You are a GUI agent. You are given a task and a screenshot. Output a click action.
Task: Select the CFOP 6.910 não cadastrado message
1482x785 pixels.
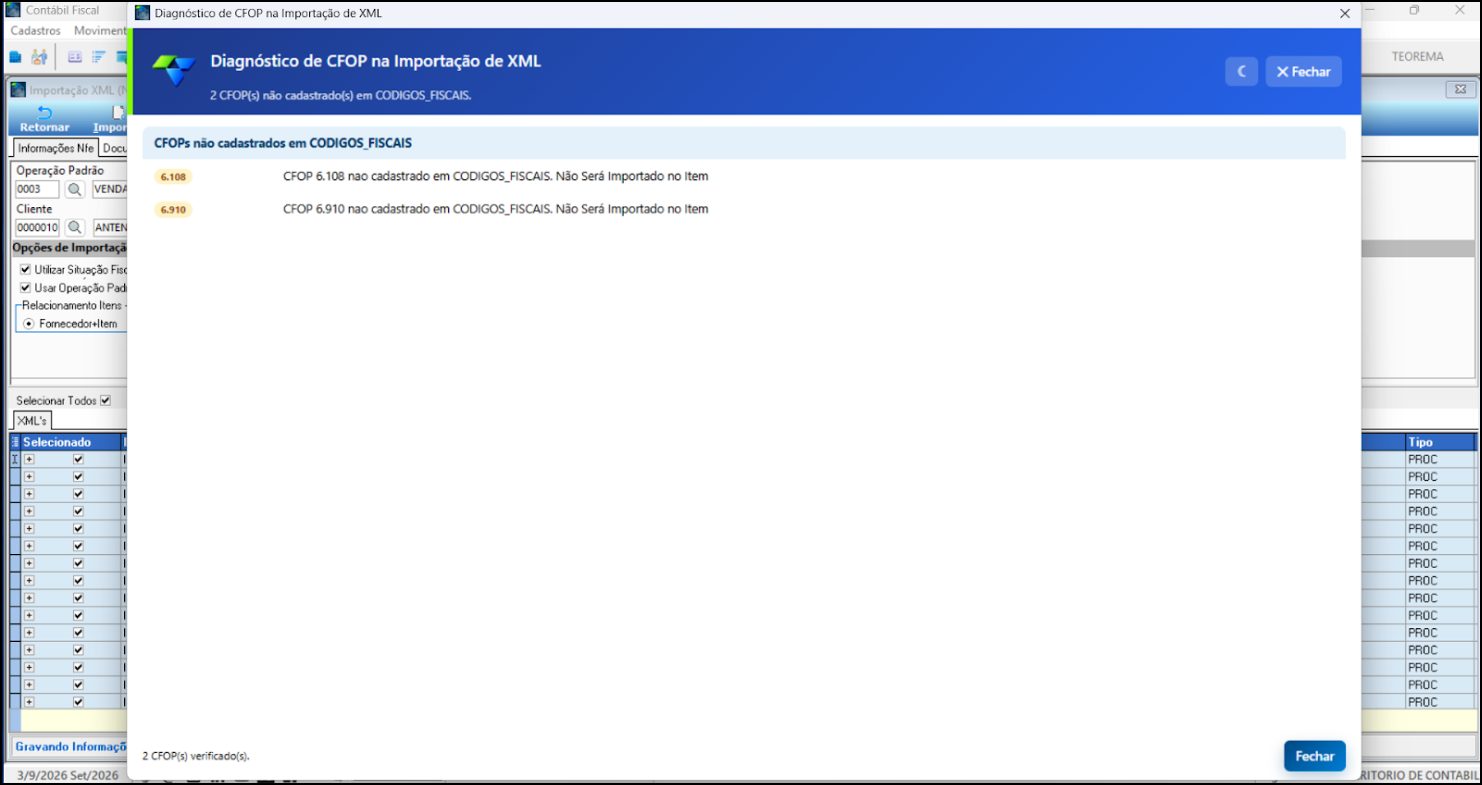pyautogui.click(x=496, y=210)
